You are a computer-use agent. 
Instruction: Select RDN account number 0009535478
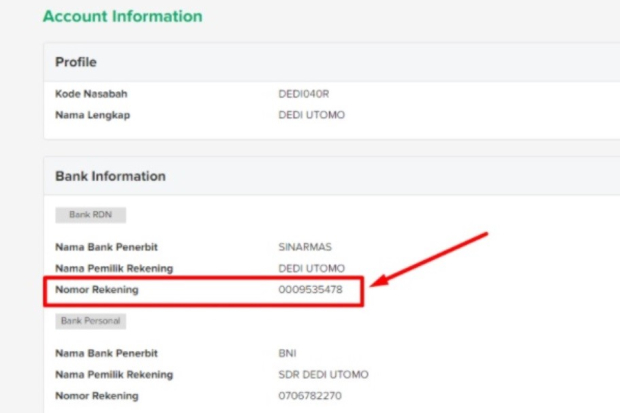coord(310,290)
